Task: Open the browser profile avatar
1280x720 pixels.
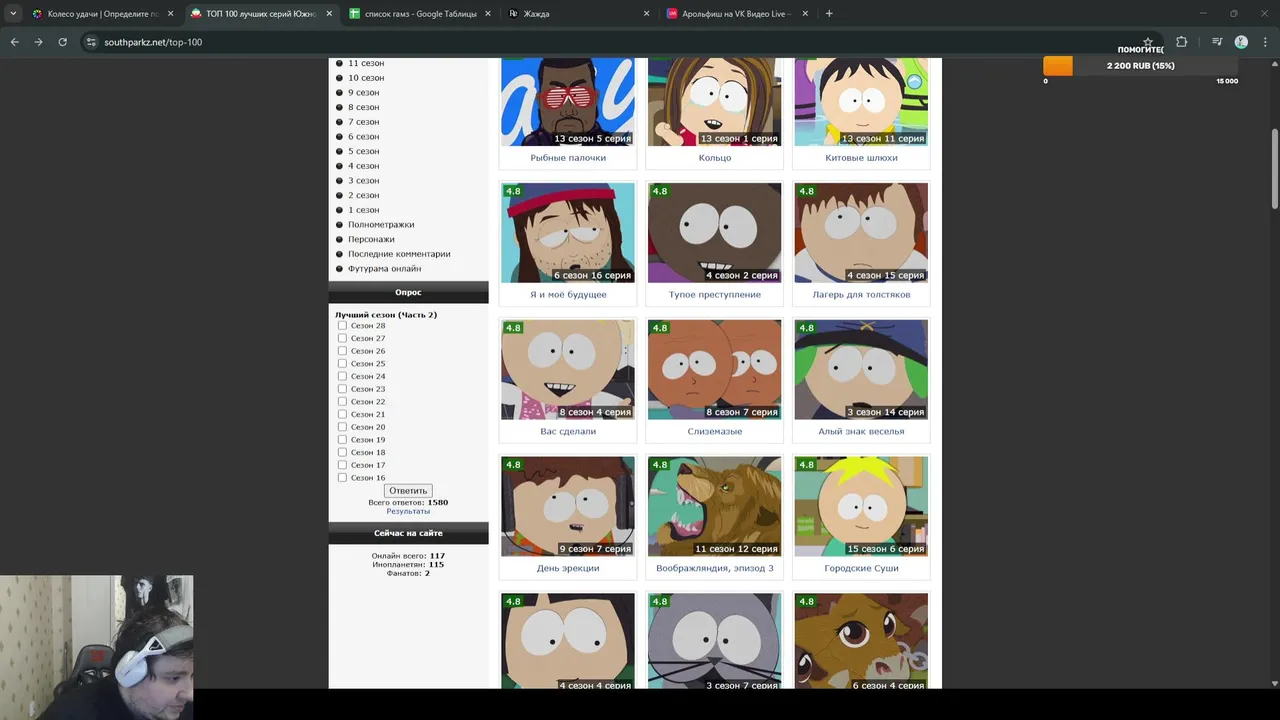Action: point(1241,42)
